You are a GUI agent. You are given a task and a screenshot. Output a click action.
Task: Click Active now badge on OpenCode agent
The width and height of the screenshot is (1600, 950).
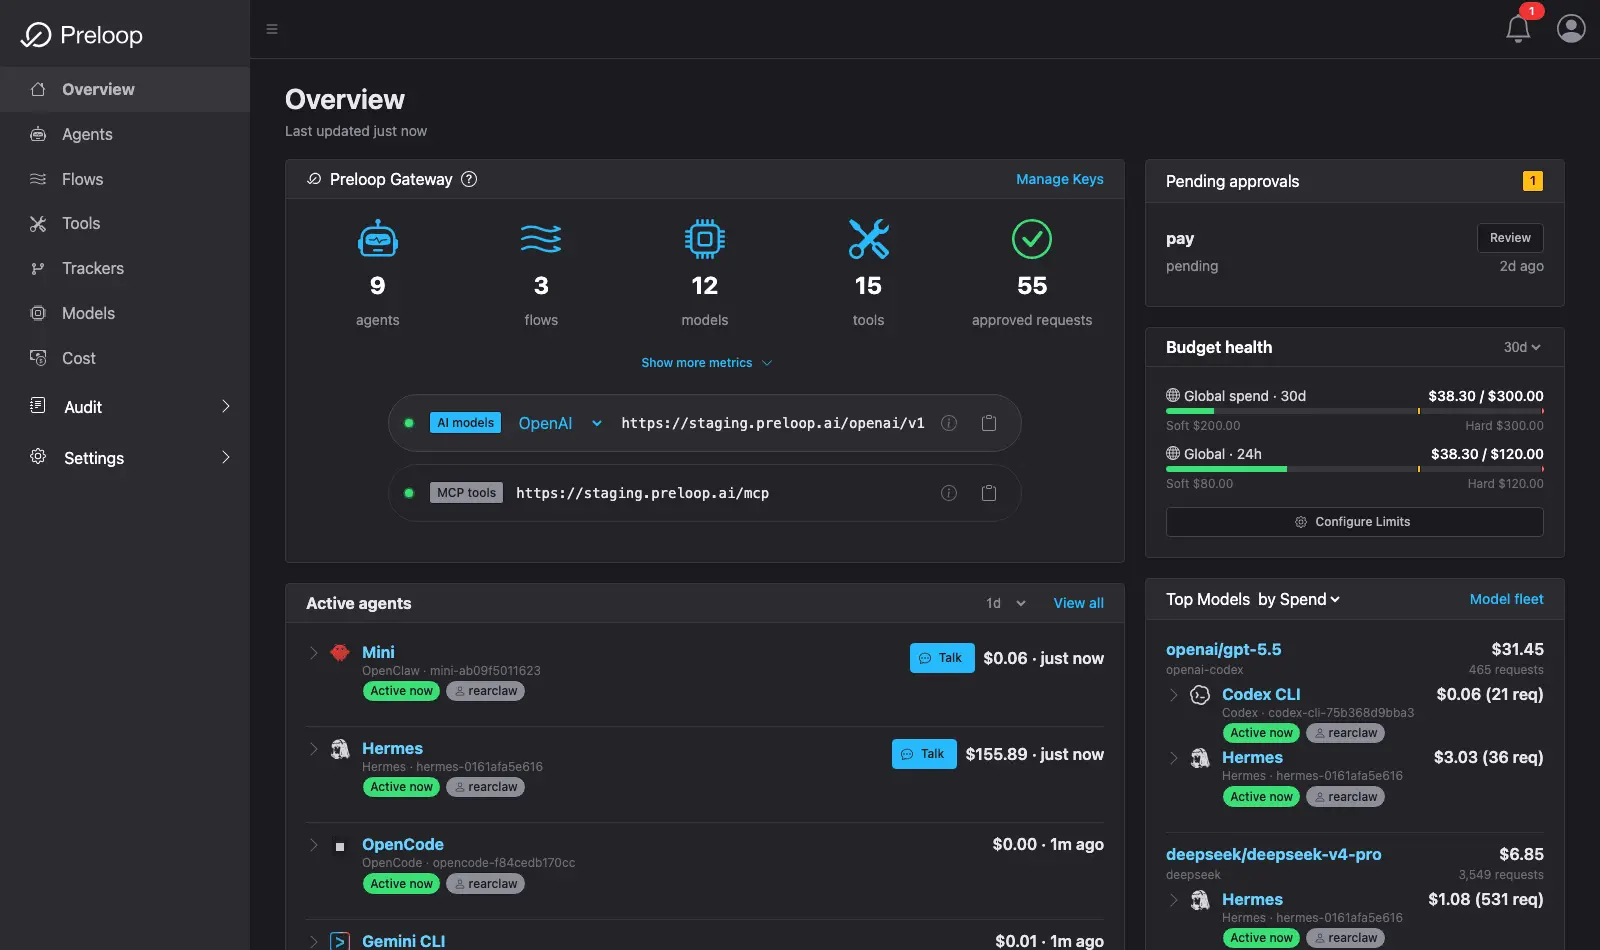[x=401, y=884]
